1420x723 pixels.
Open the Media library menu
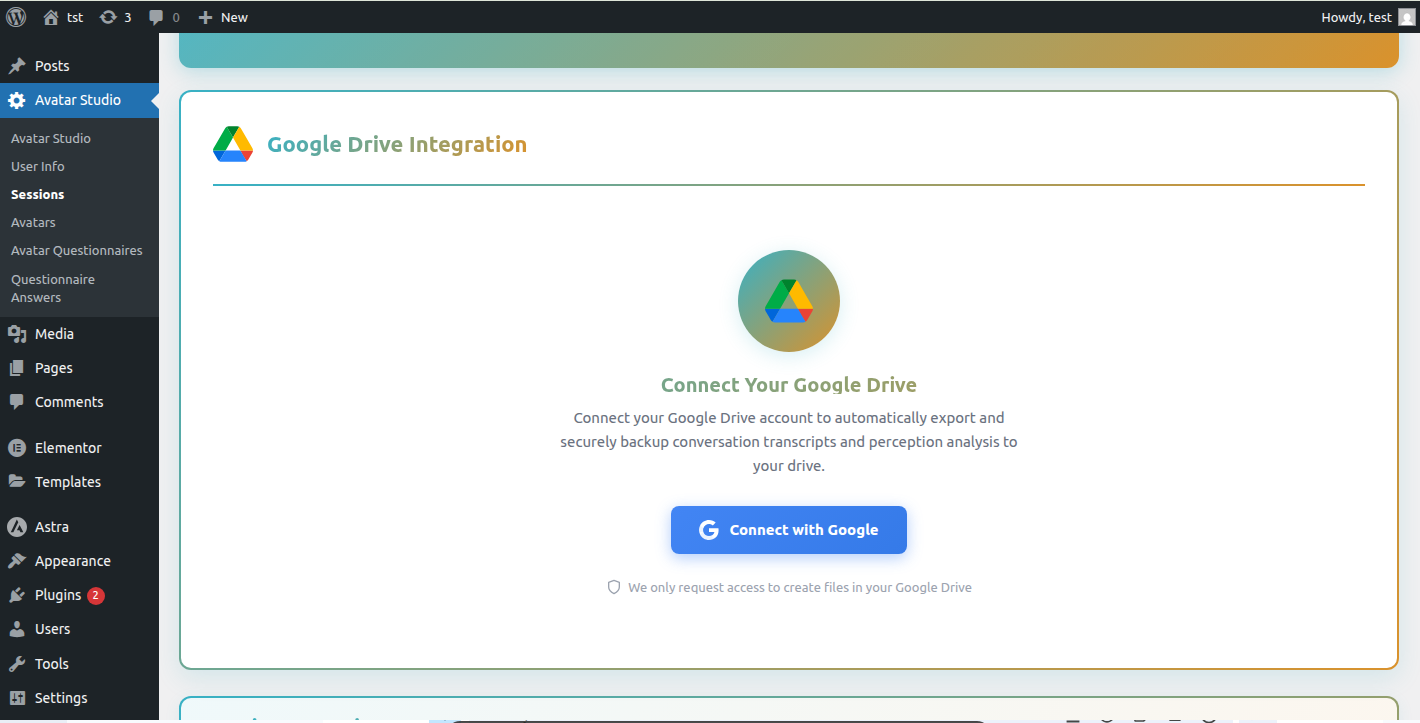click(54, 334)
